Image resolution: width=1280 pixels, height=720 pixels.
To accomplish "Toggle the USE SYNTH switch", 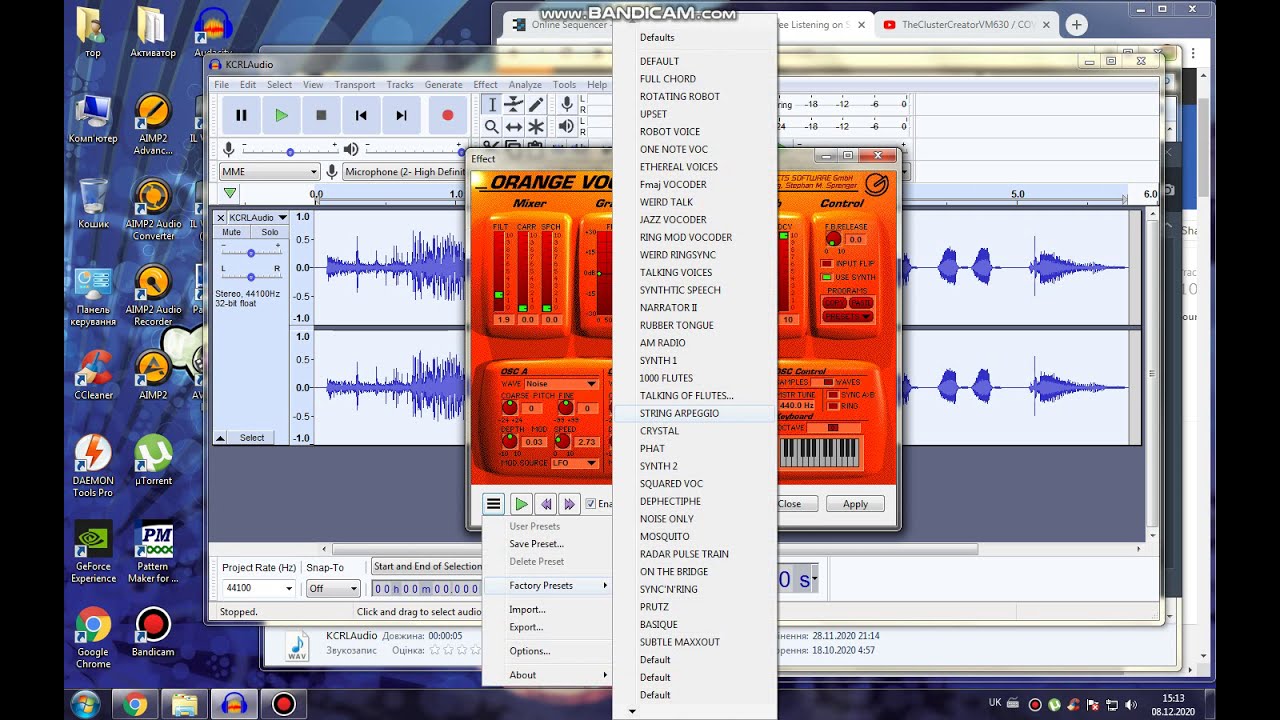I will pos(827,277).
